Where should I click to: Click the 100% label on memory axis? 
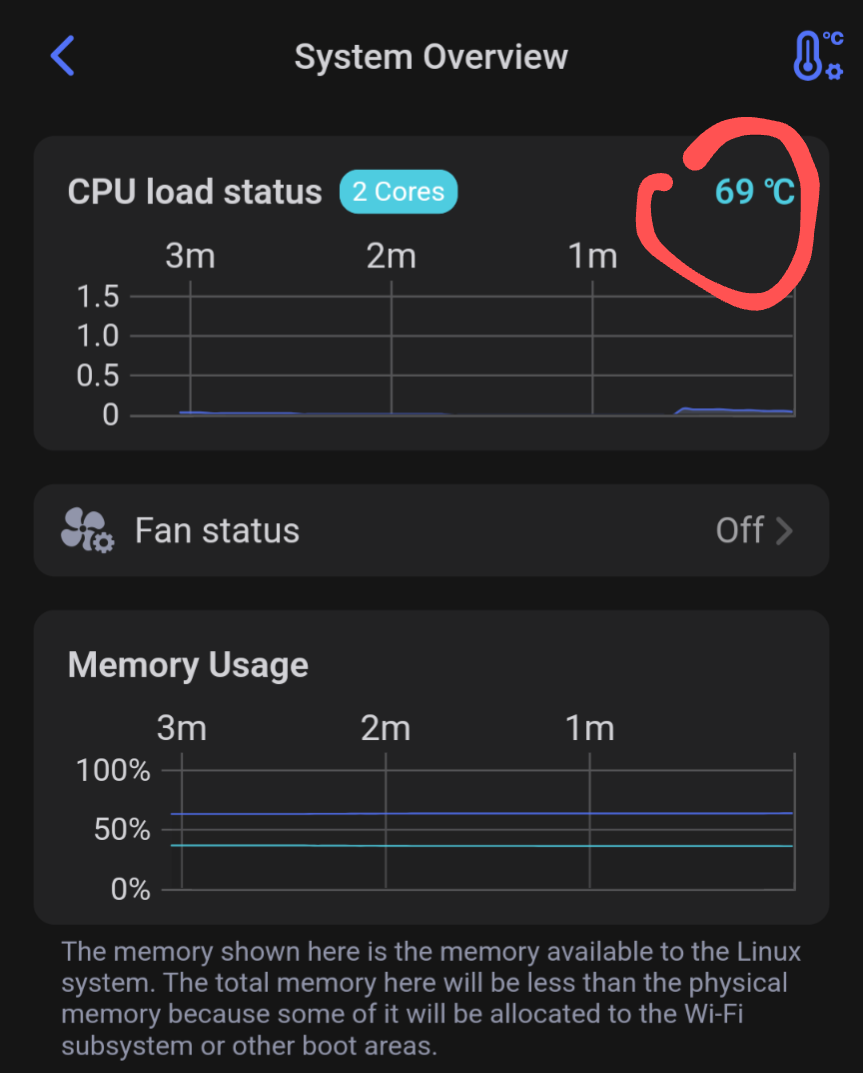point(113,771)
